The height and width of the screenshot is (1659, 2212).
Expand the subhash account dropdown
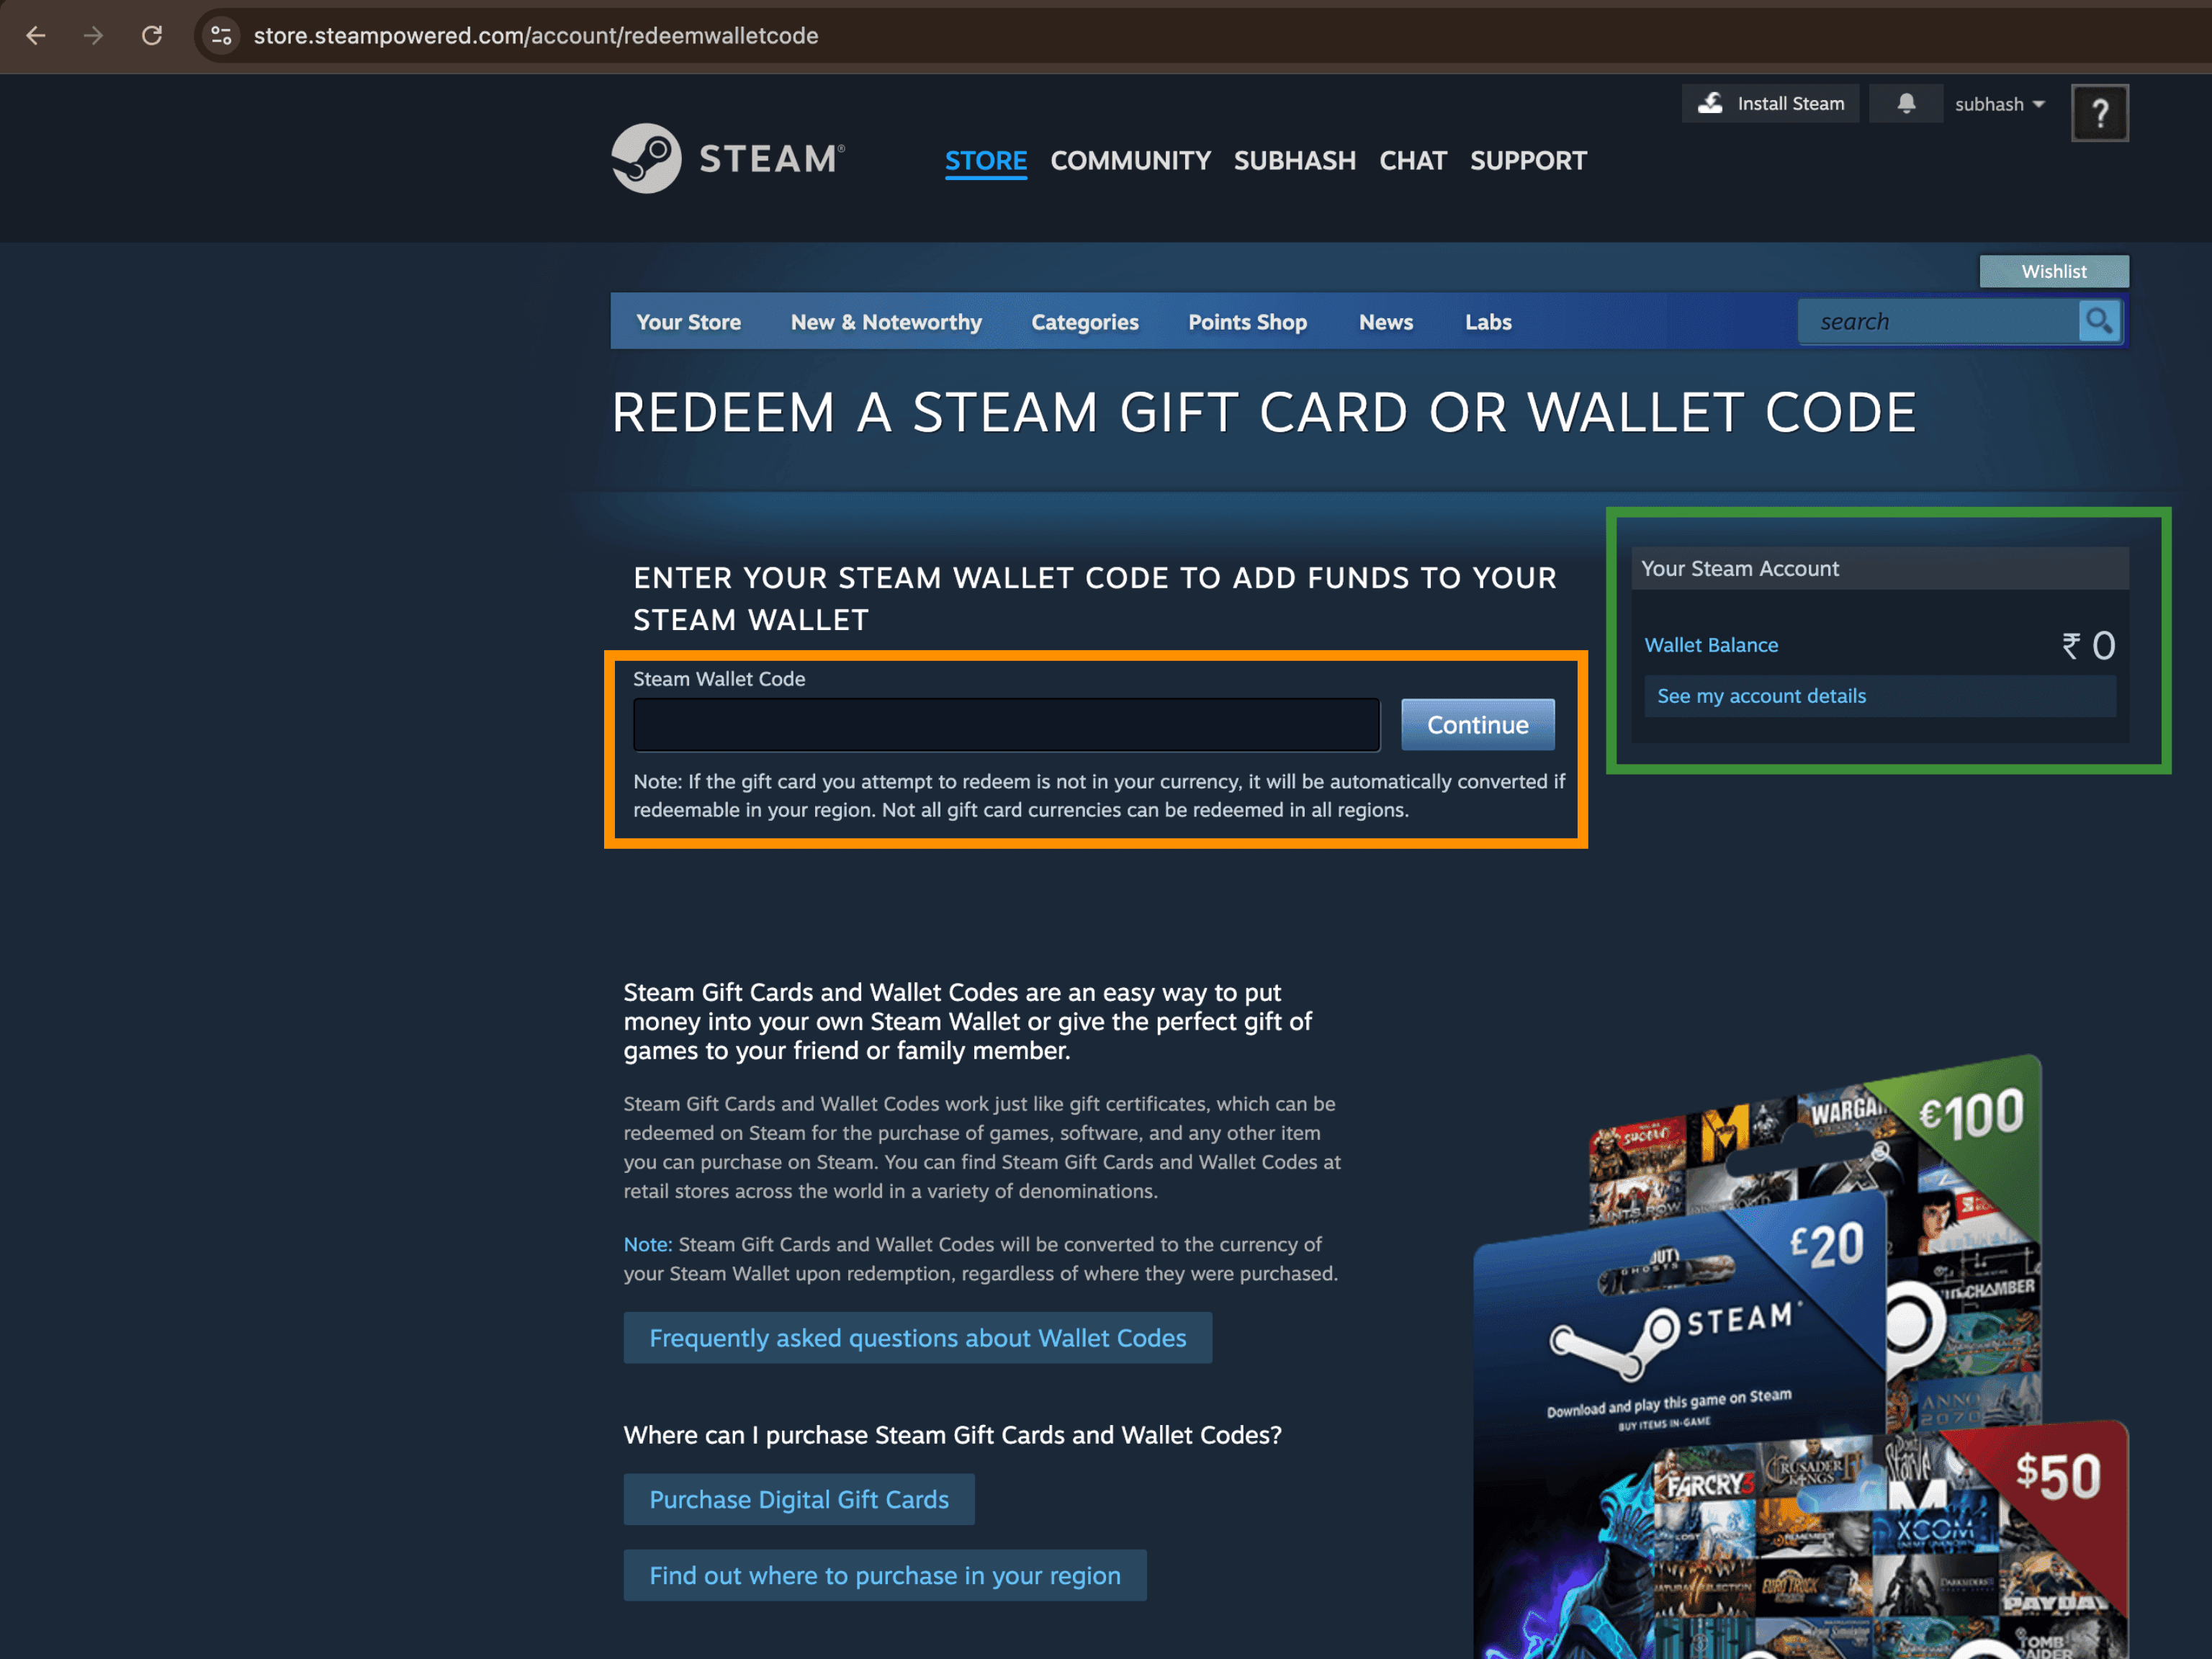click(x=1999, y=104)
